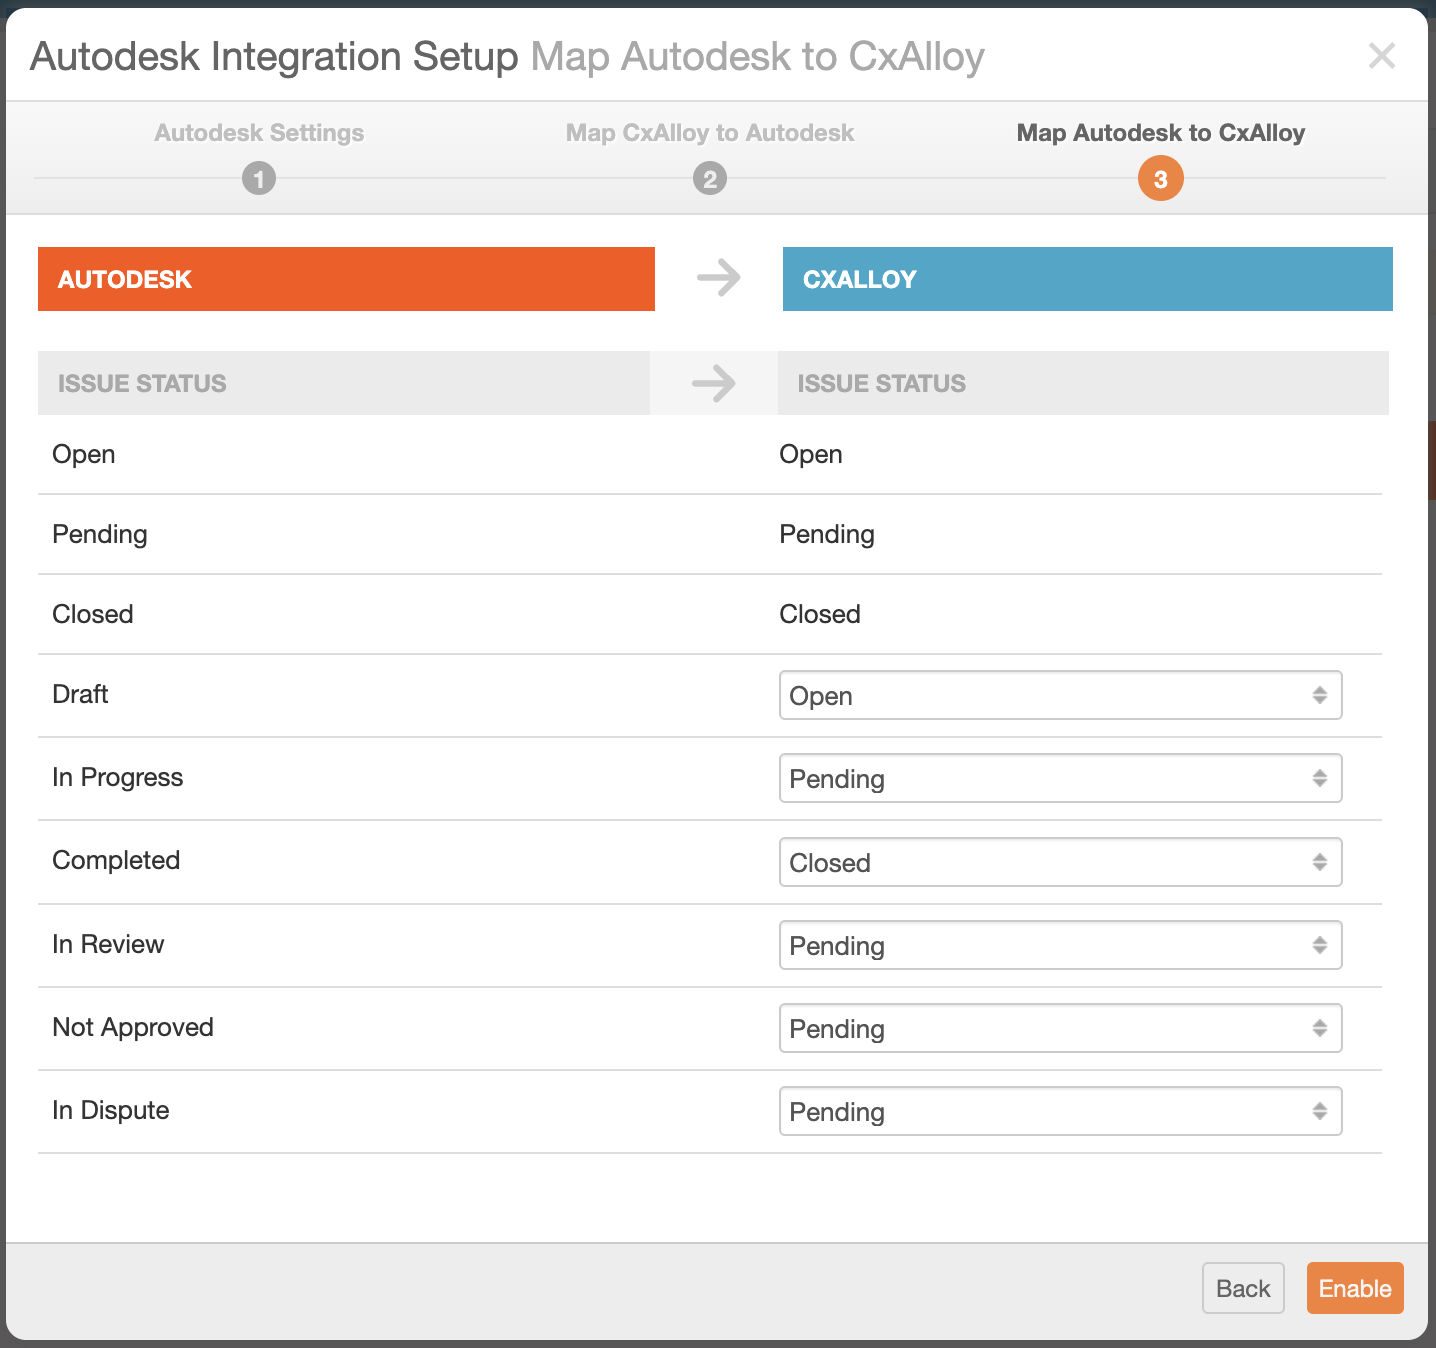The width and height of the screenshot is (1436, 1348).
Task: Expand the Completed status mapping dropdown
Action: pos(1060,863)
